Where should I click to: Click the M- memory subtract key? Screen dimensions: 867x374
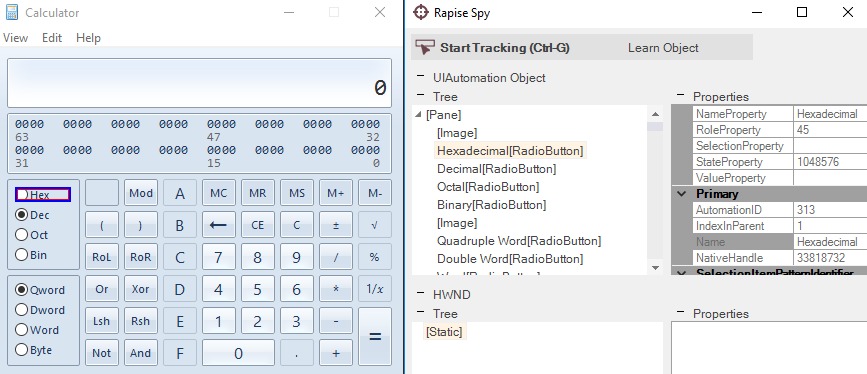point(374,193)
